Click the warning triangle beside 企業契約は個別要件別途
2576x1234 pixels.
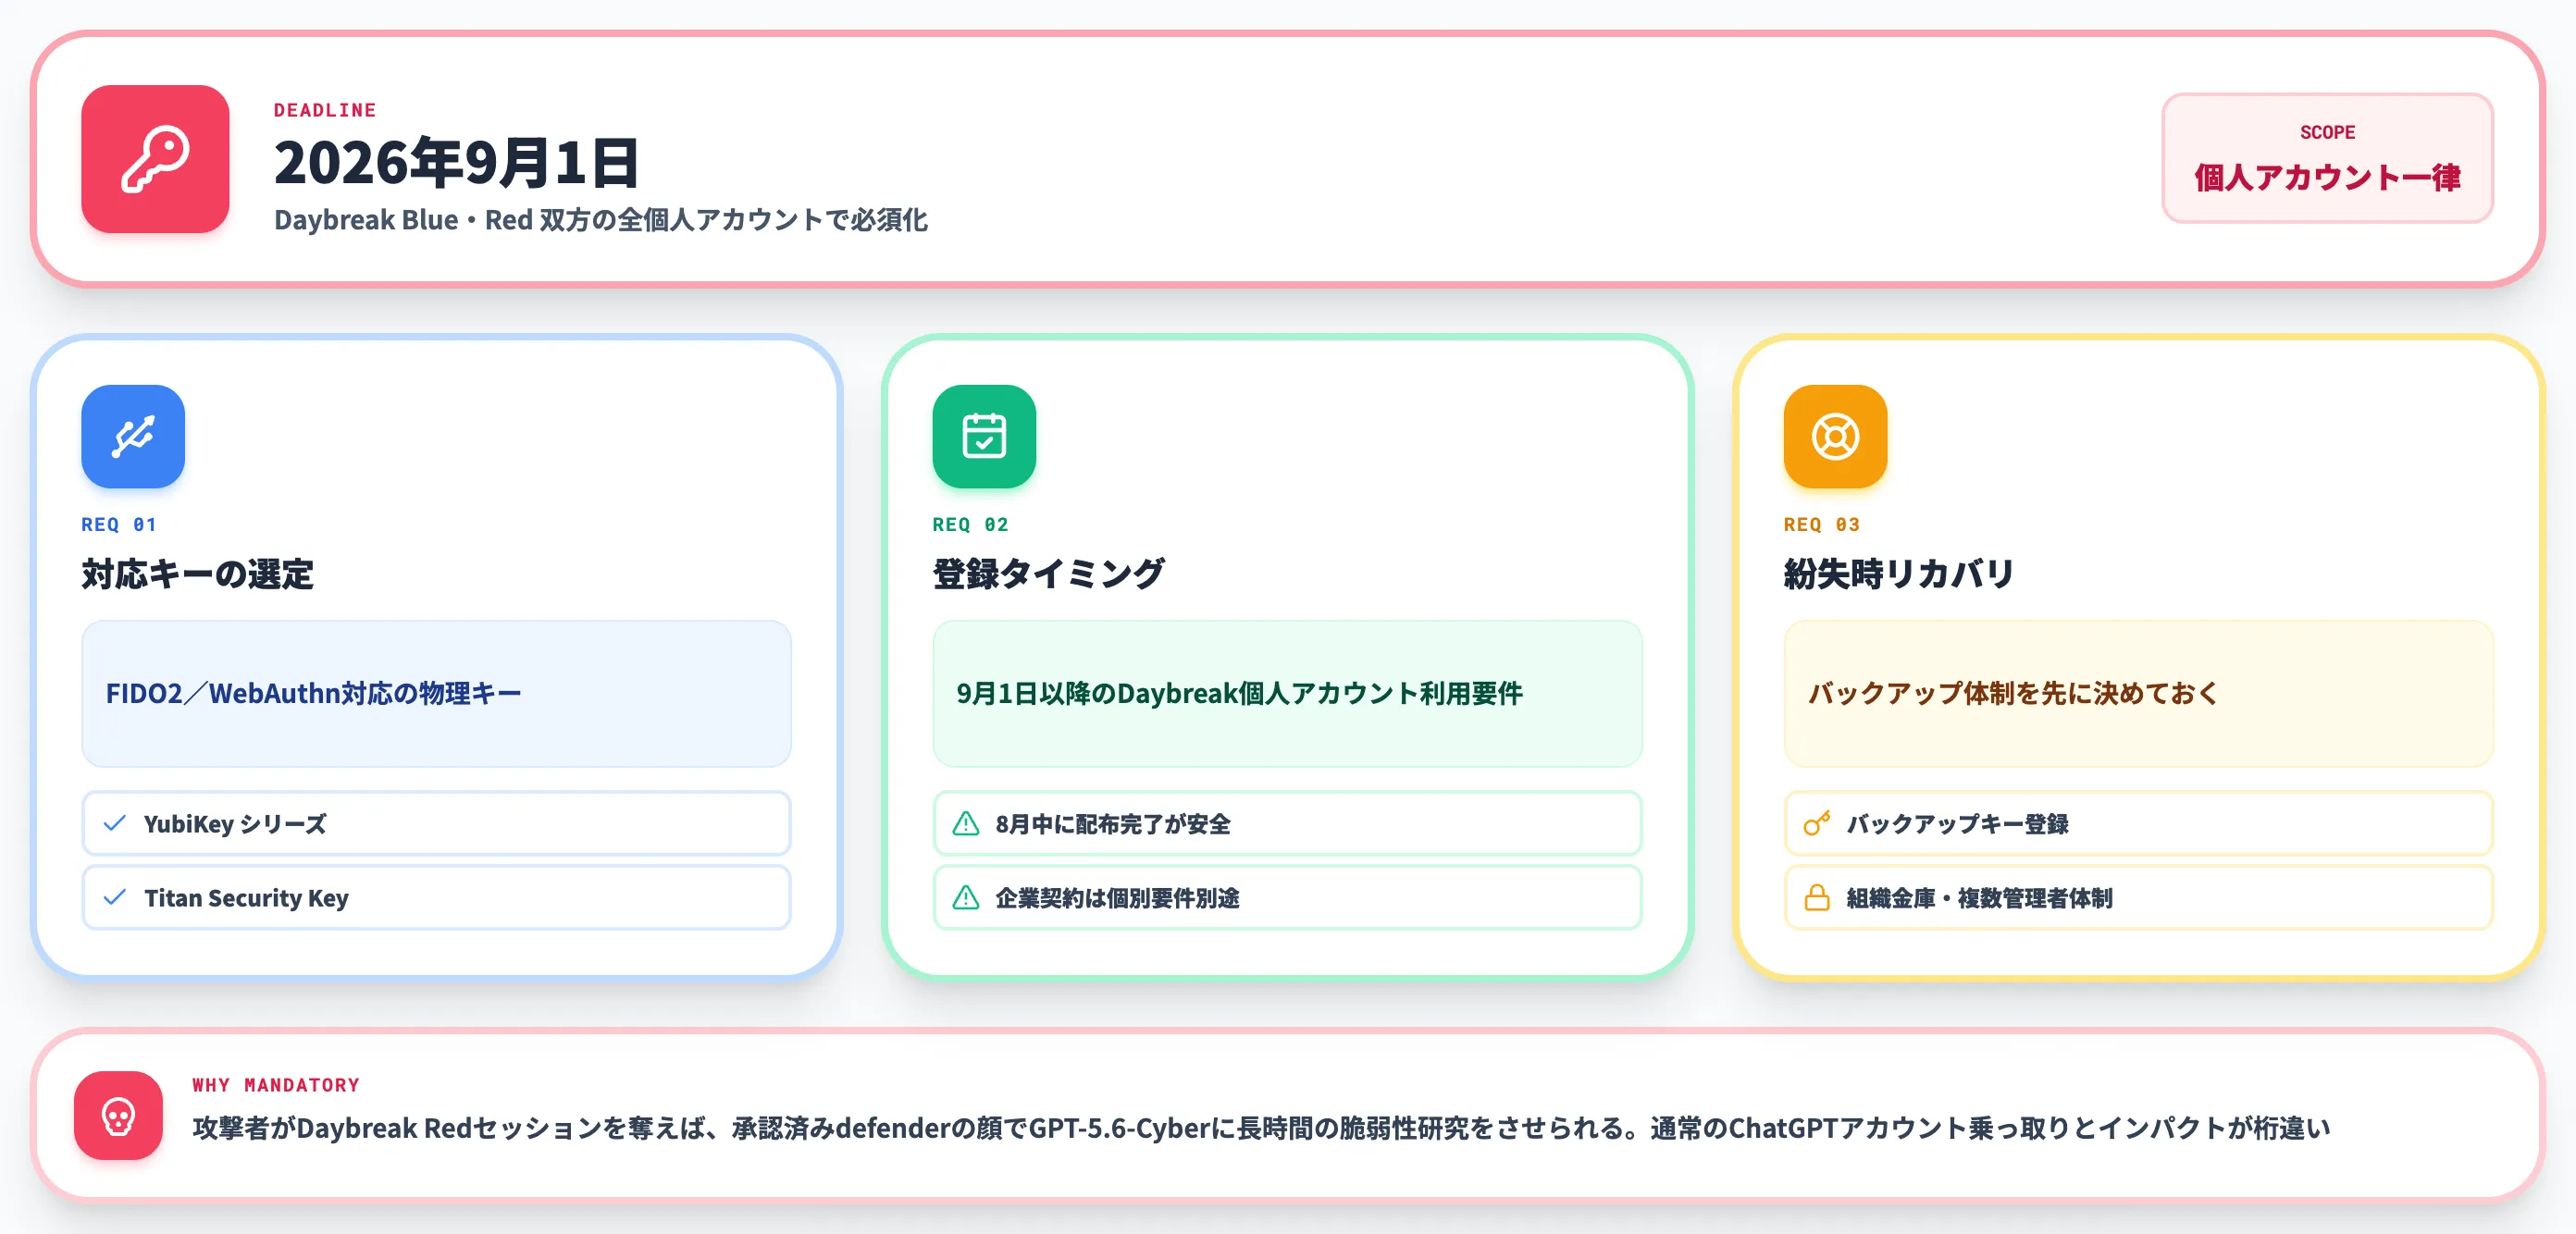(x=966, y=897)
